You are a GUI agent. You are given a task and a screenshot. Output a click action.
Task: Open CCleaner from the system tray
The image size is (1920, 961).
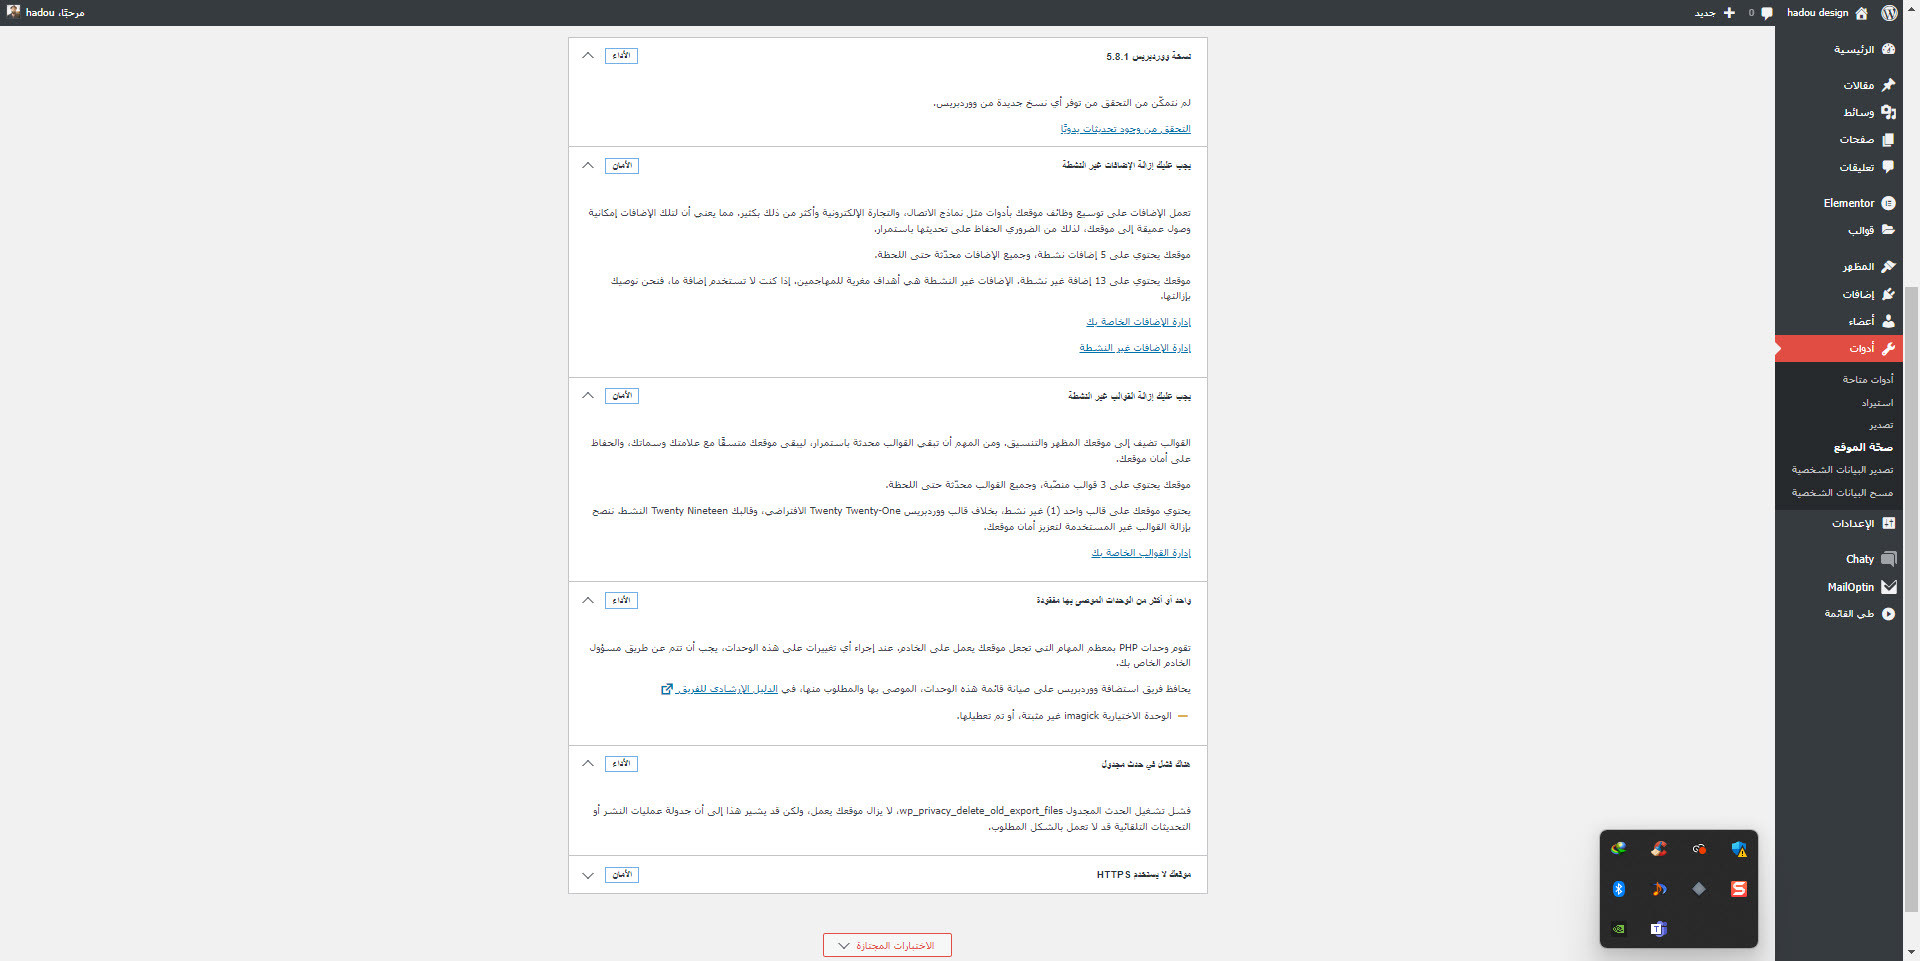[x=1659, y=849]
